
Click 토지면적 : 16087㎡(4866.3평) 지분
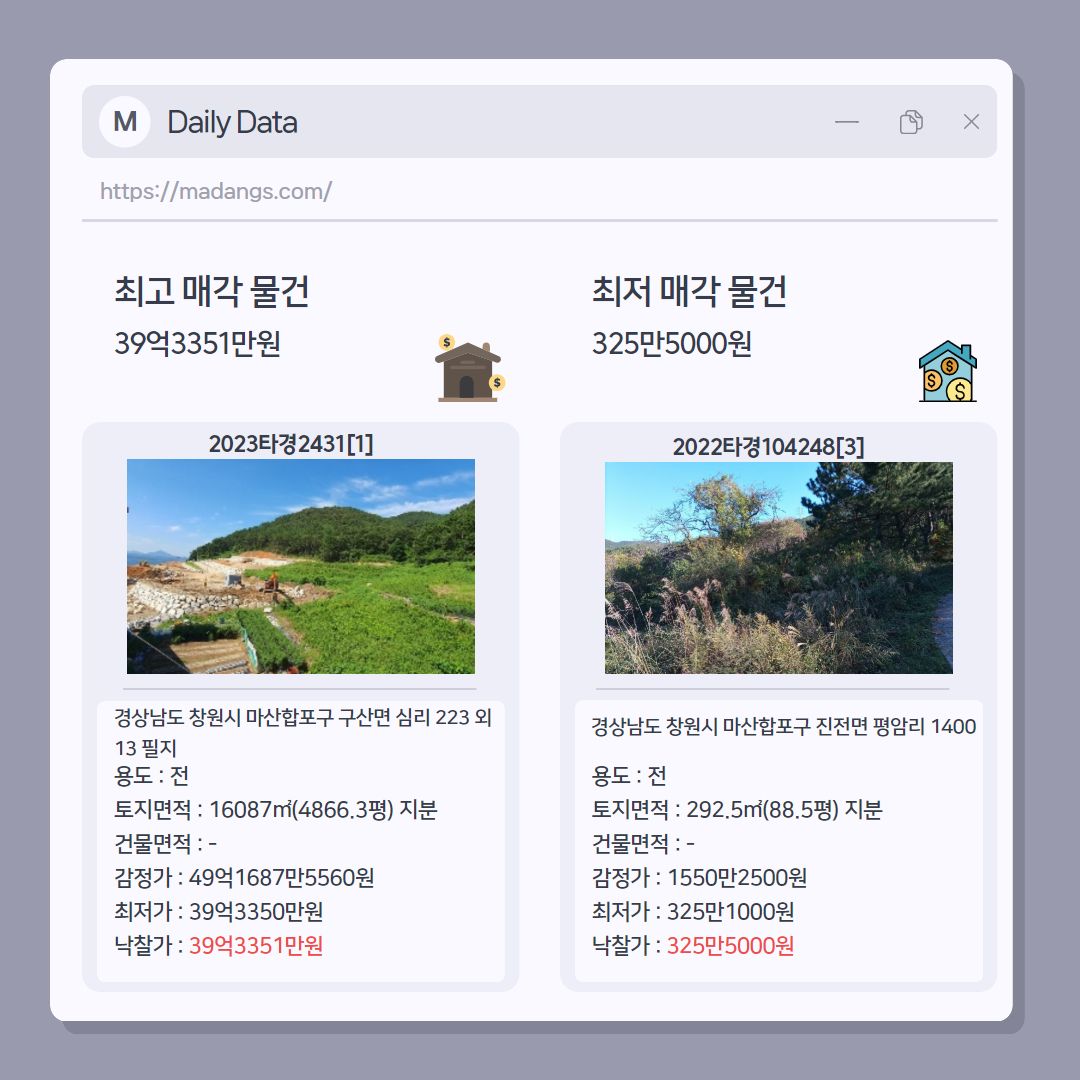pyautogui.click(x=276, y=809)
